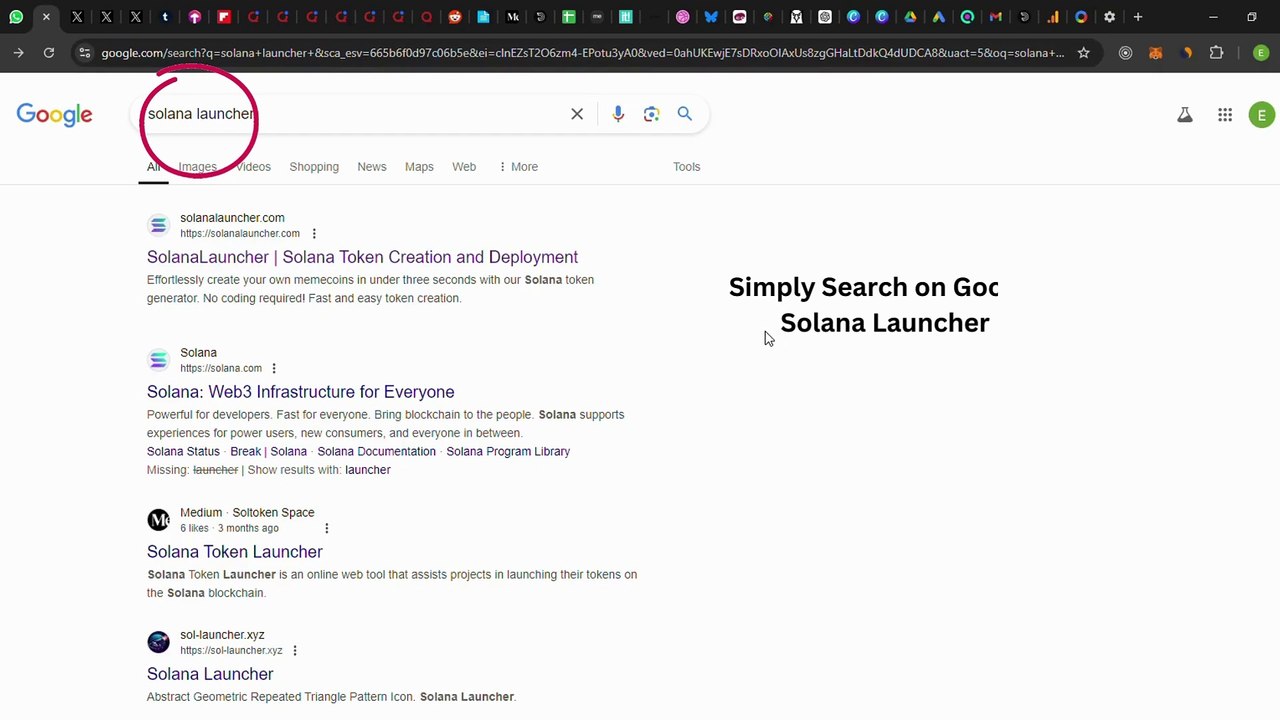This screenshot has height=720, width=1280.
Task: Switch to the Flipboard browser tab
Action: (224, 17)
